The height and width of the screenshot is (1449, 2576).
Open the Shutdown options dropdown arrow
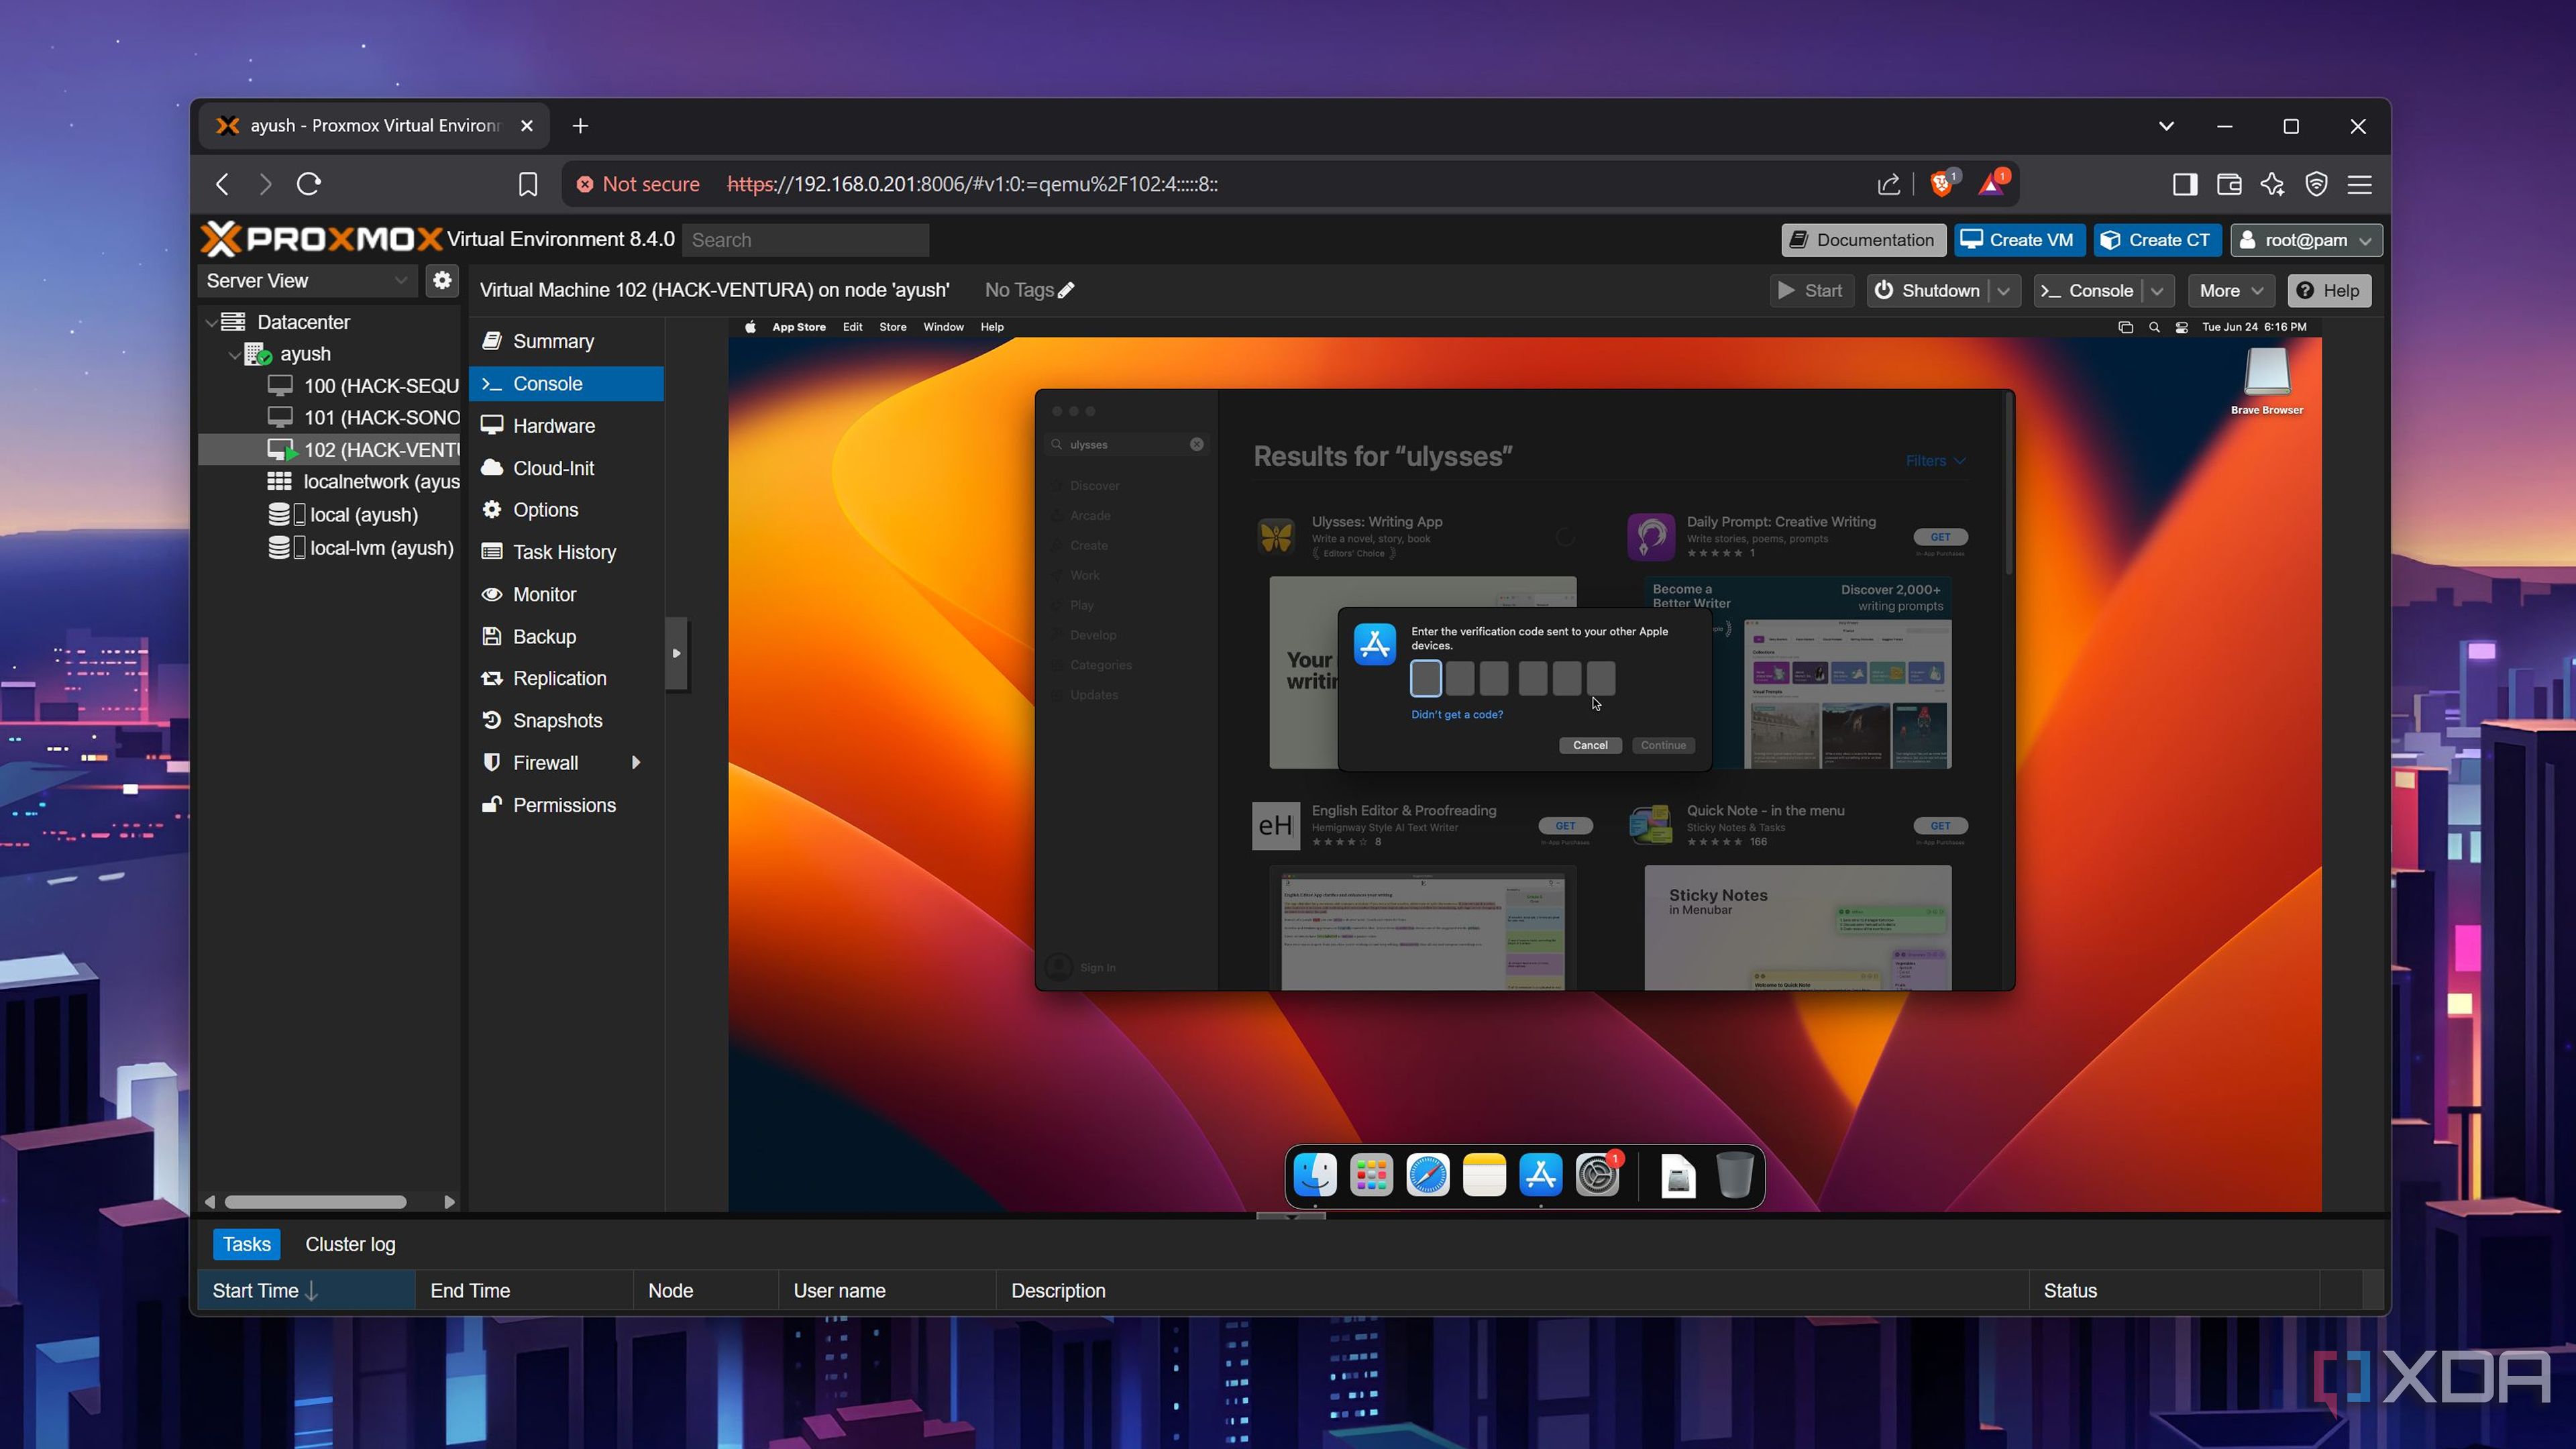[x=2004, y=291]
